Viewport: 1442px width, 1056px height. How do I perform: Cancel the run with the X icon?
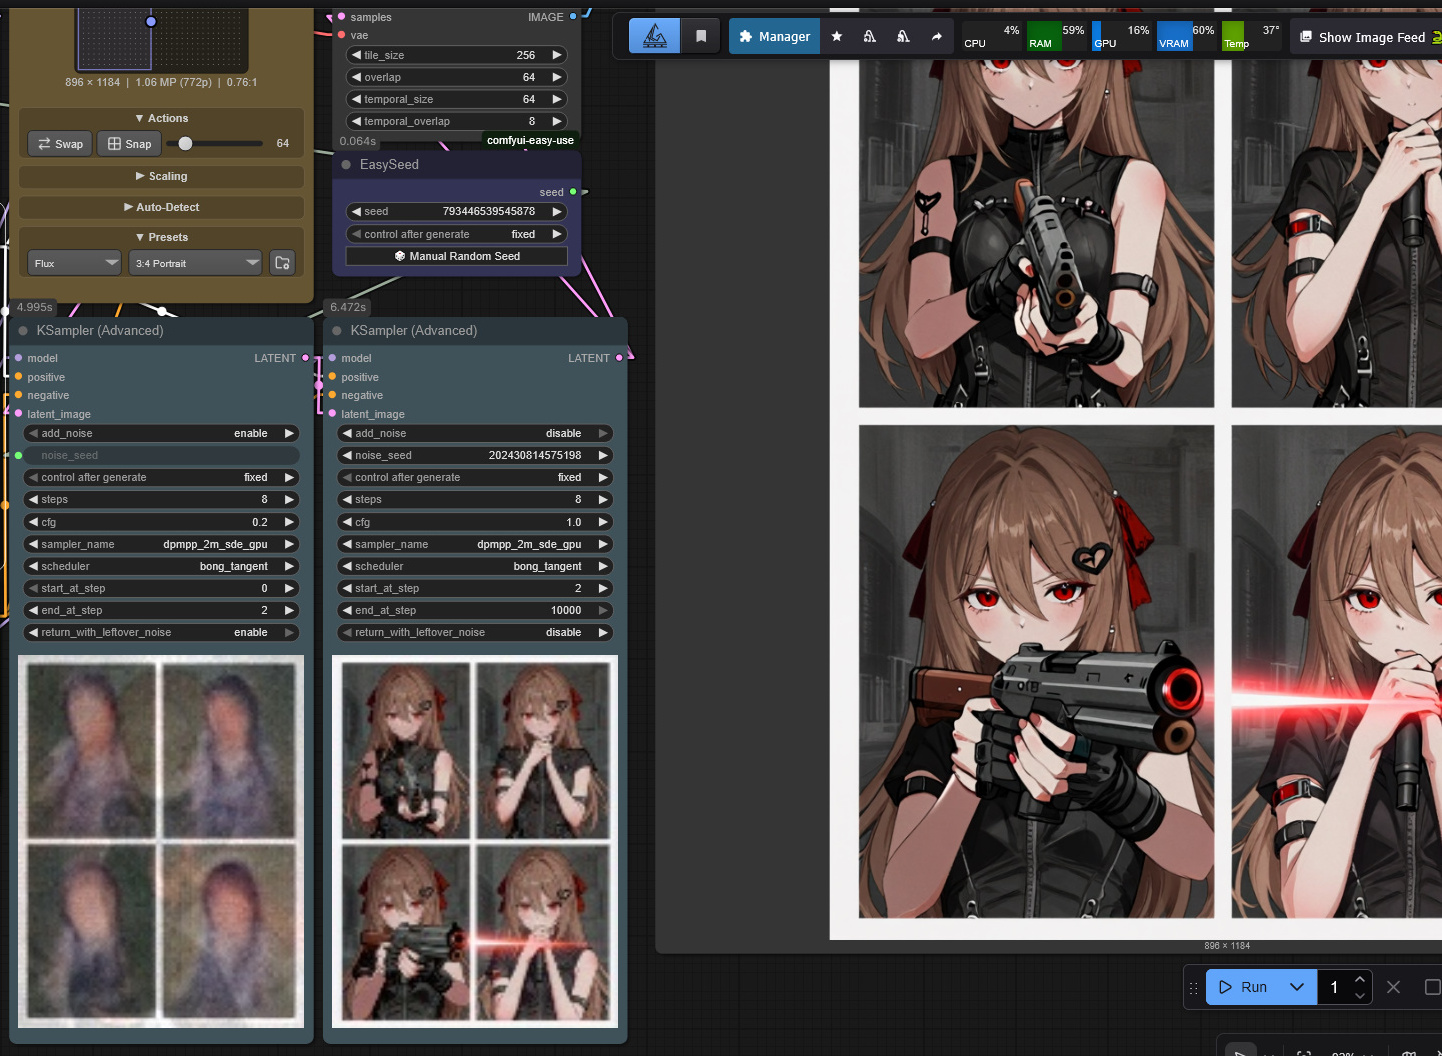click(x=1393, y=987)
